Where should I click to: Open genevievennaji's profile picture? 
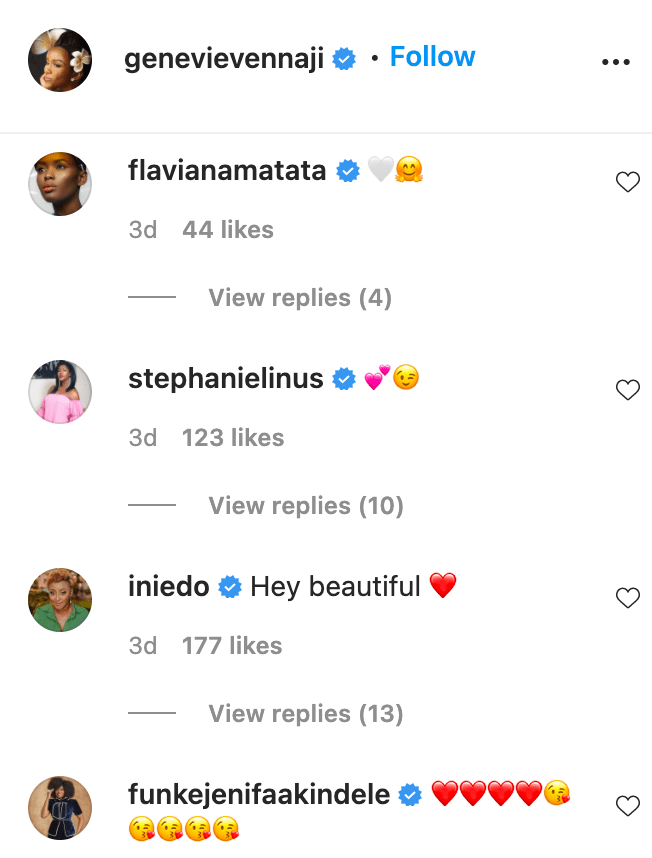[x=60, y=60]
